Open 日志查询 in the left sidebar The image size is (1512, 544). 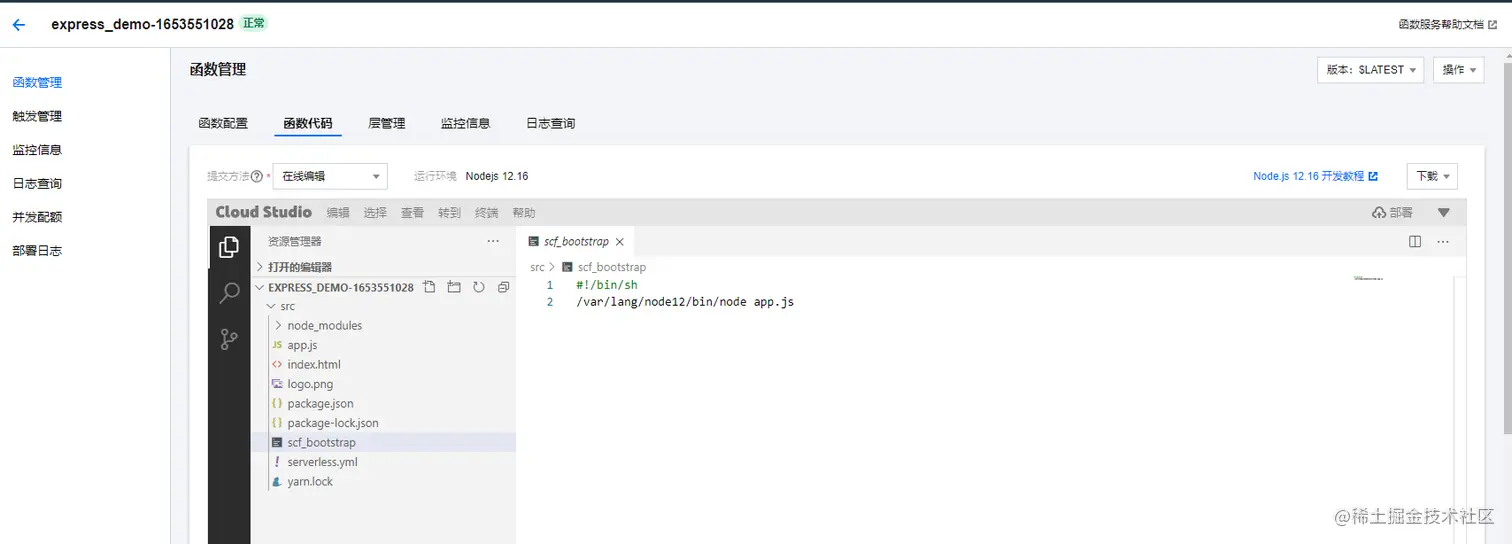point(37,184)
